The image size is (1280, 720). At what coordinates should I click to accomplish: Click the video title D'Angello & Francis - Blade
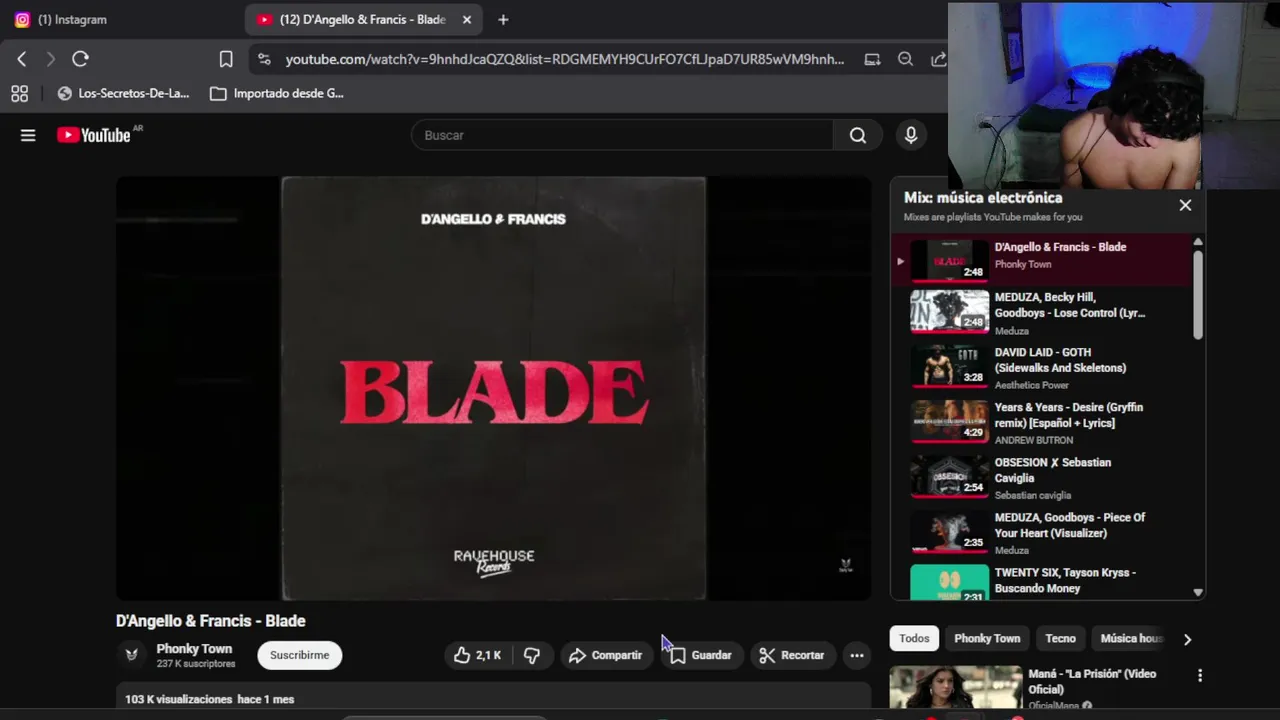(x=211, y=621)
